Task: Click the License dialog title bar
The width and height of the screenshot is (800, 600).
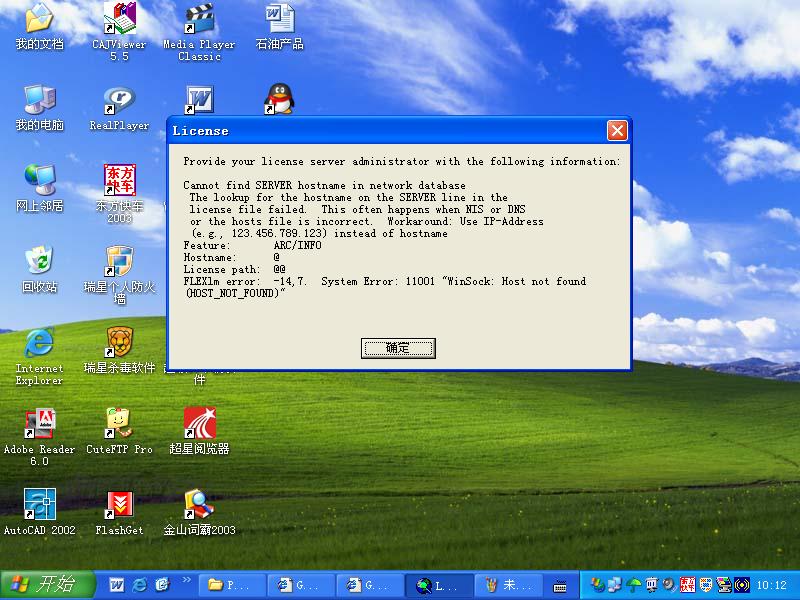Action: pos(388,131)
